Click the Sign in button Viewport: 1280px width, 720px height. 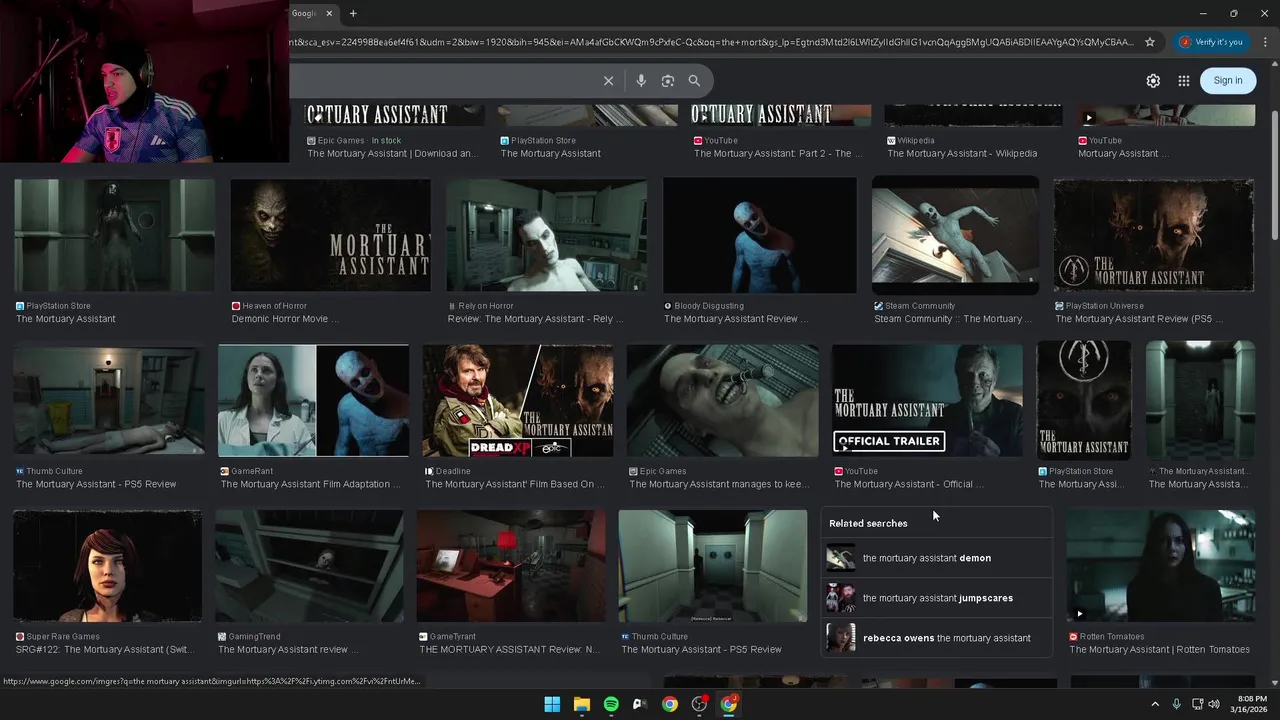[x=1228, y=81]
